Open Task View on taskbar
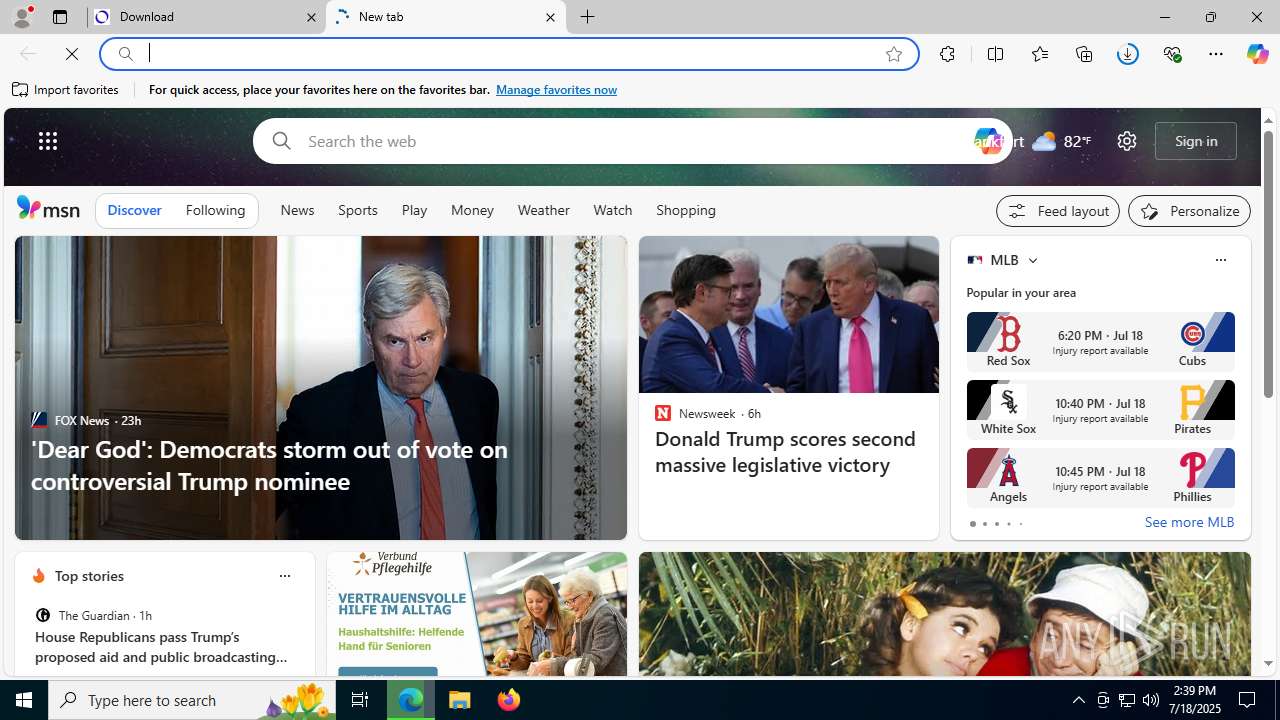The width and height of the screenshot is (1280, 720). pyautogui.click(x=360, y=700)
